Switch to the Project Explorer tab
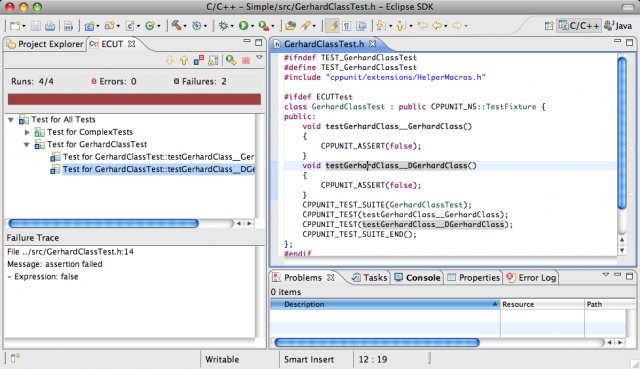Screen dimensions: 640x369 pyautogui.click(x=44, y=44)
